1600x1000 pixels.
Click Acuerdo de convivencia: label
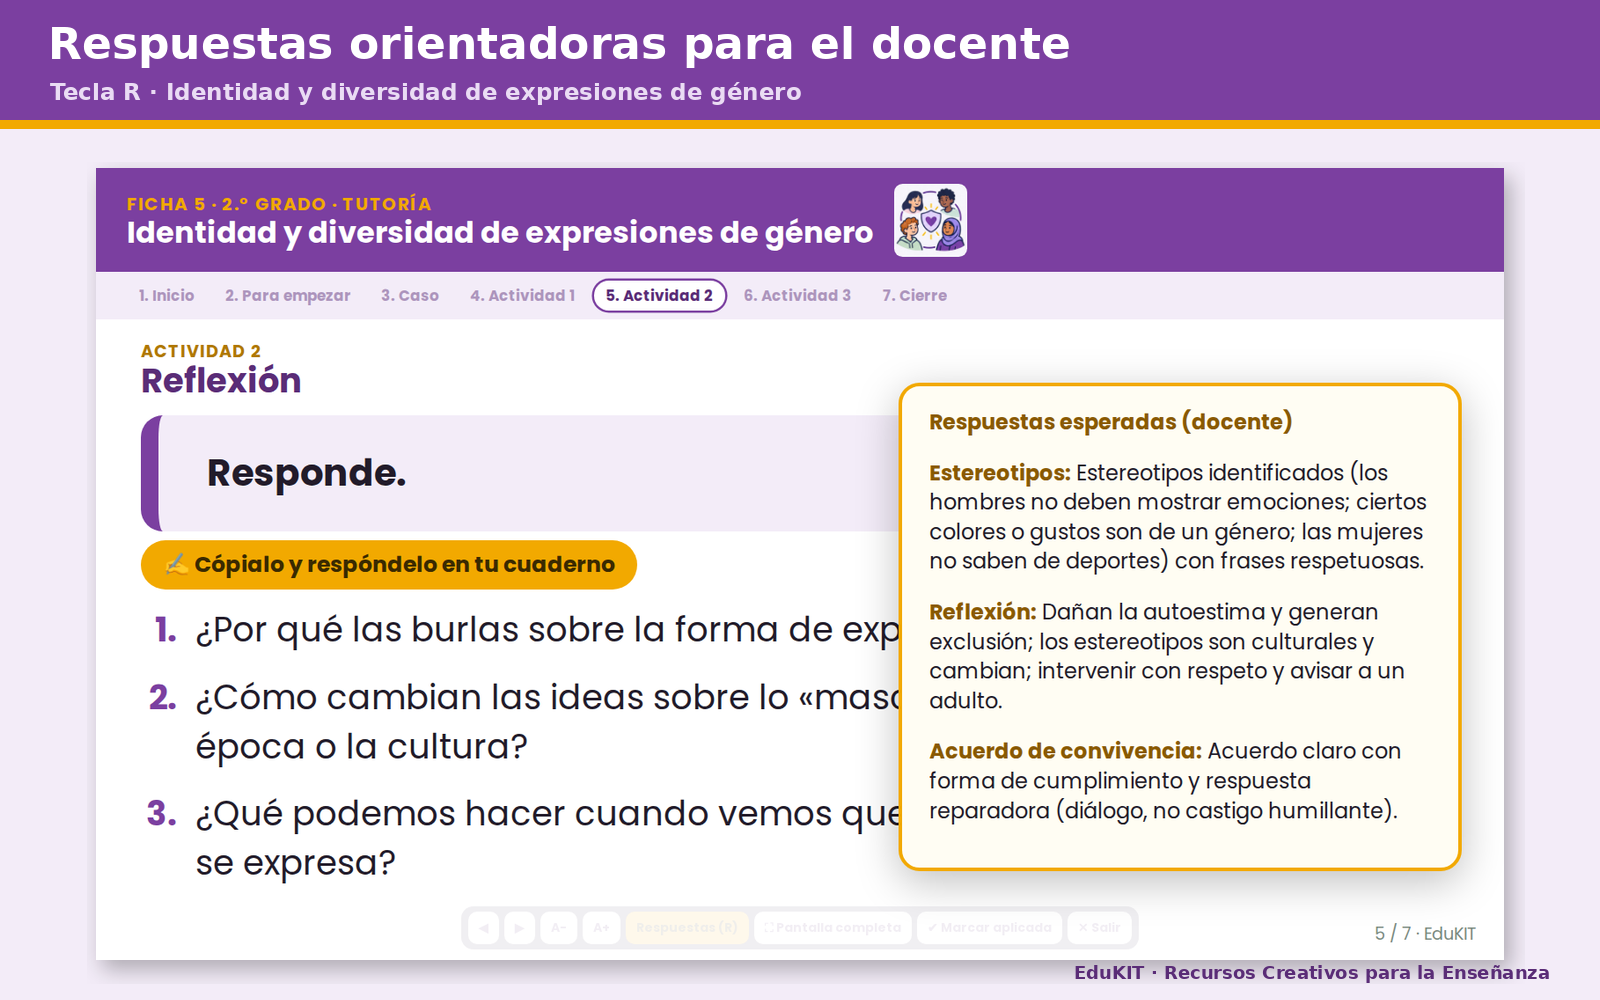click(1065, 751)
